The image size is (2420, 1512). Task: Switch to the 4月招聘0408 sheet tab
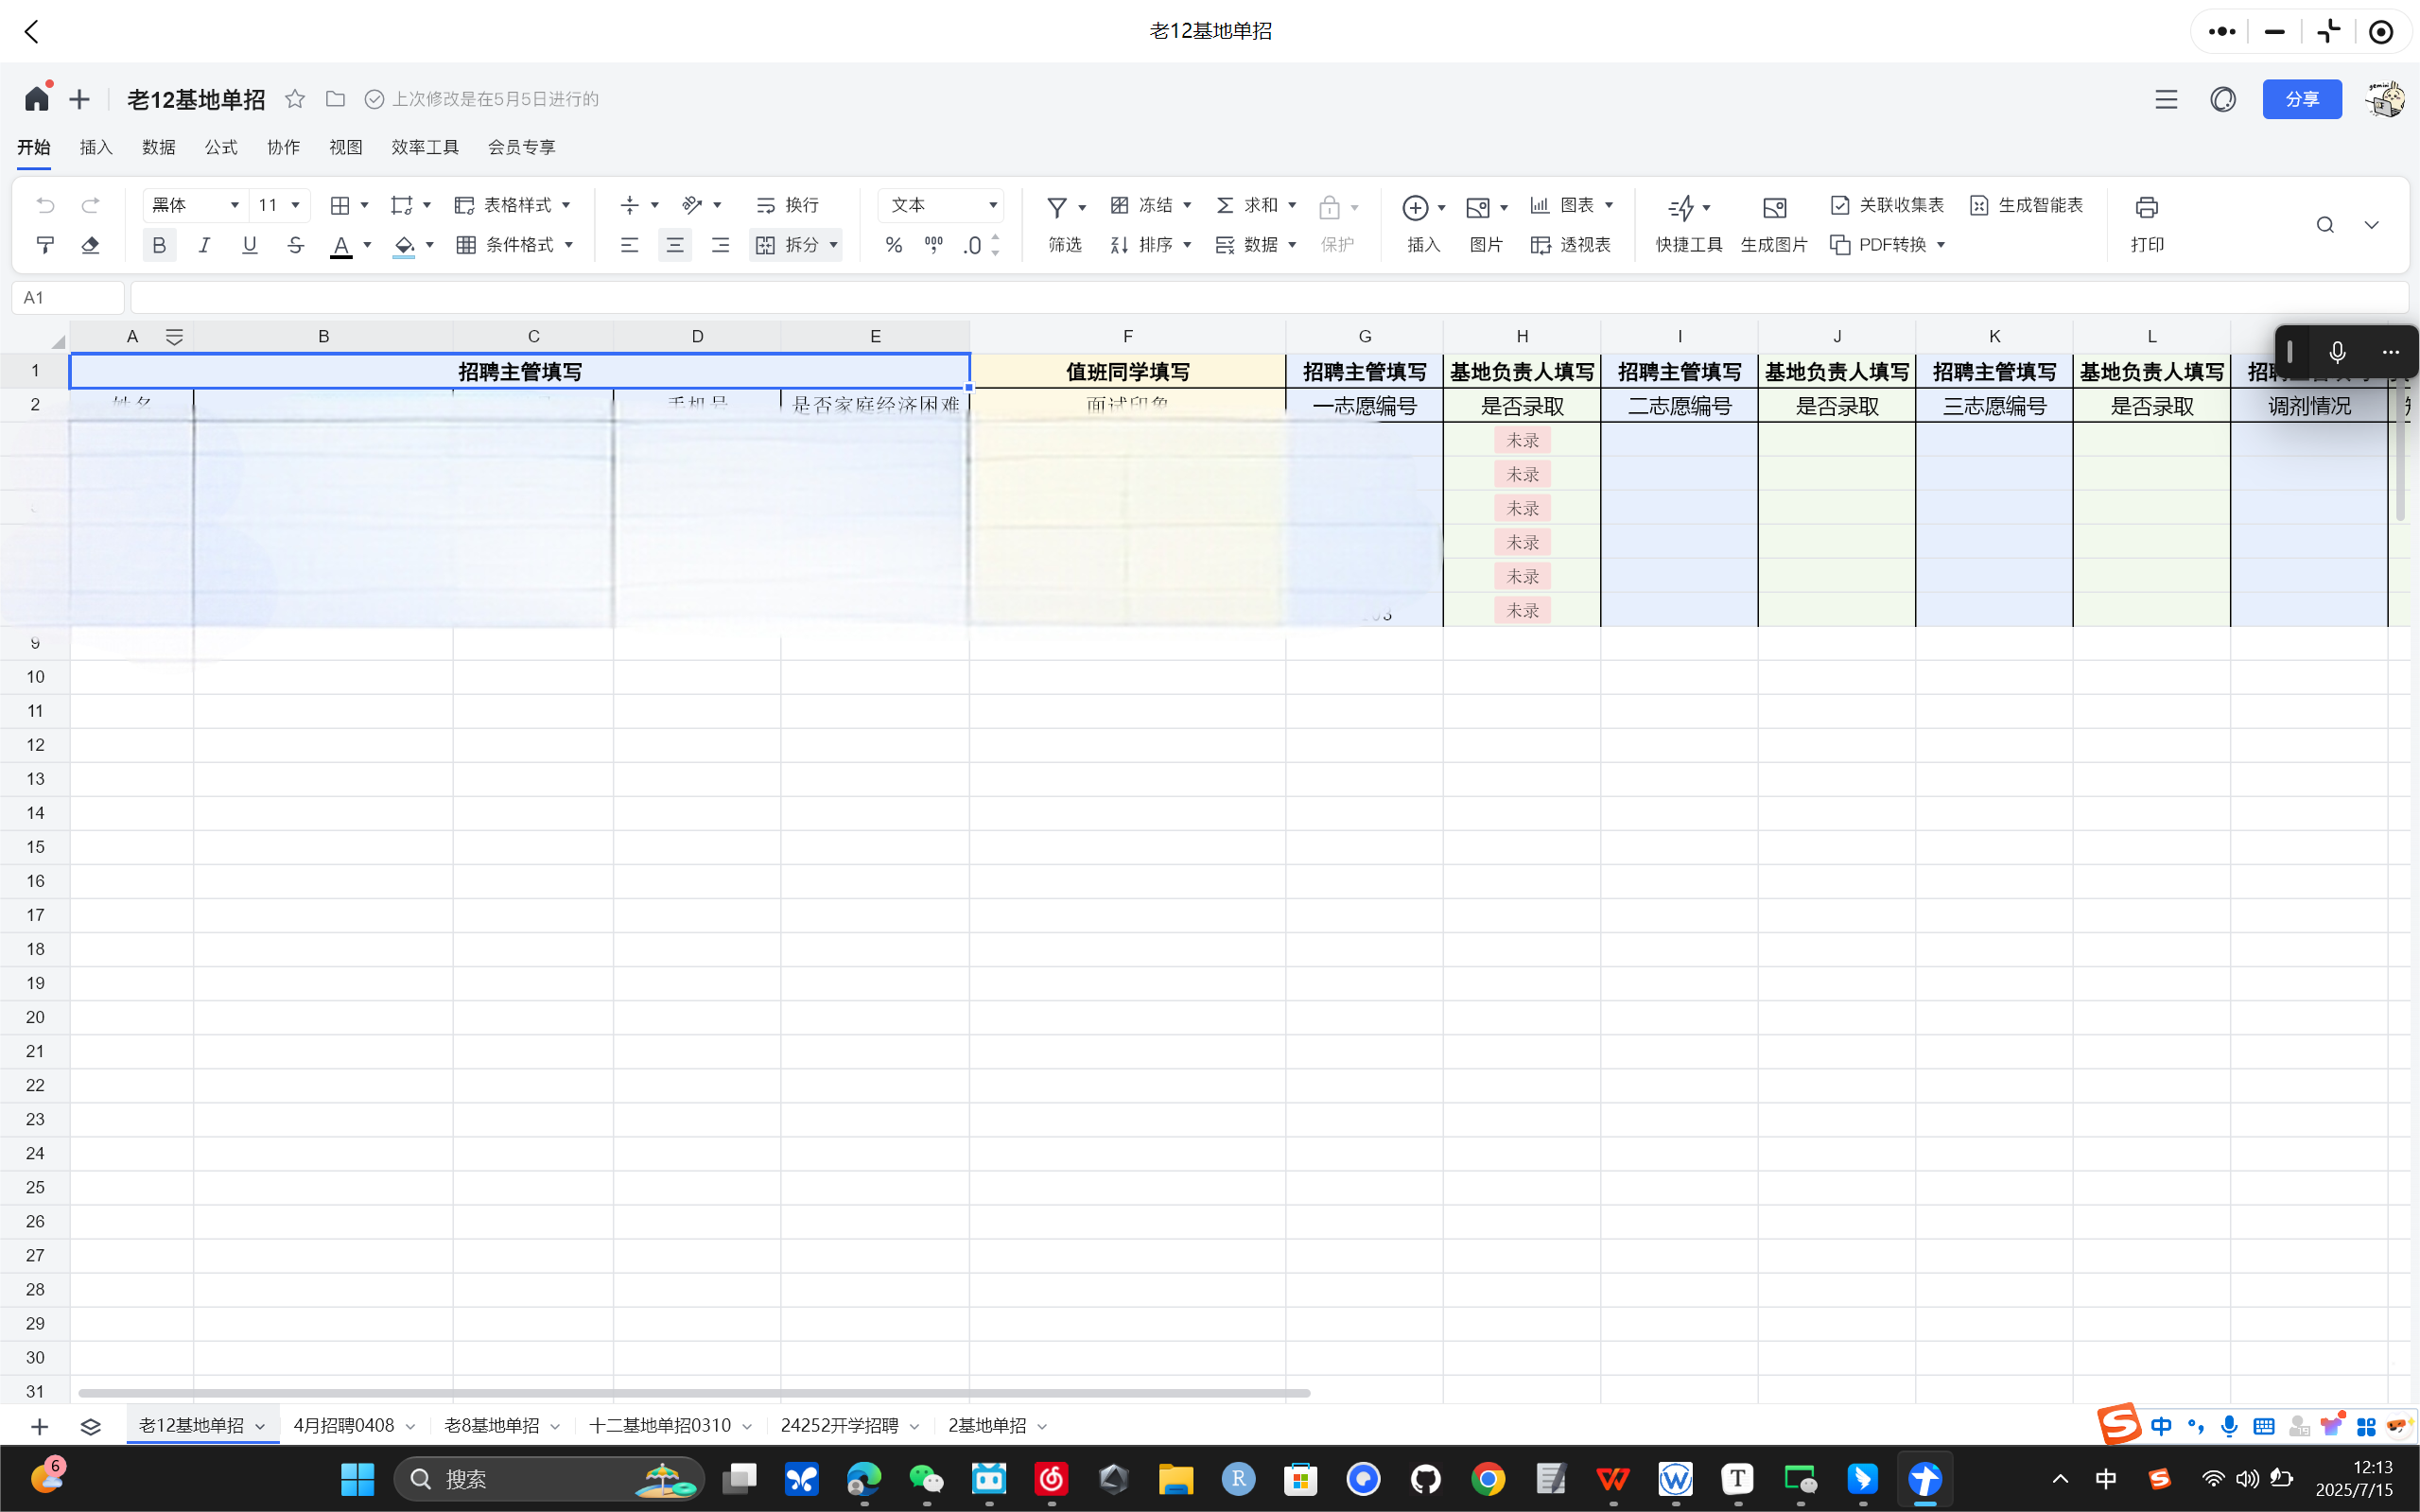[343, 1425]
